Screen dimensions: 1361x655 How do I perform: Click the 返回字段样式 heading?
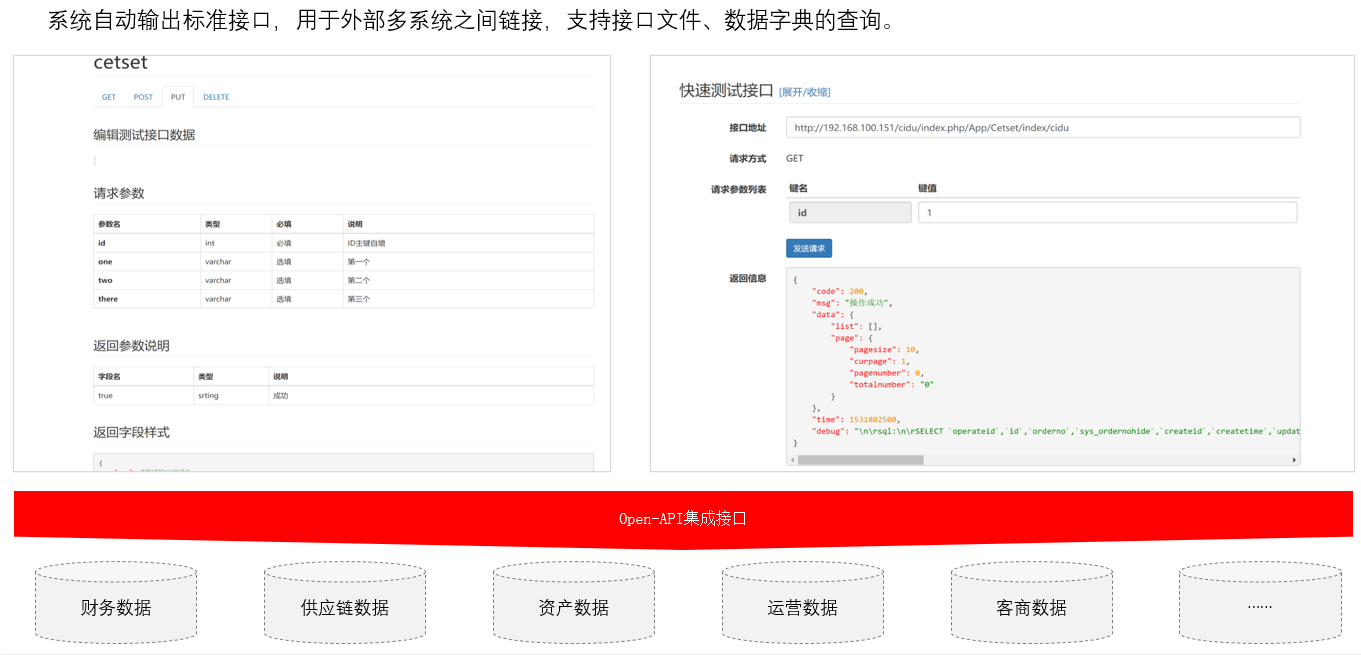click(132, 433)
